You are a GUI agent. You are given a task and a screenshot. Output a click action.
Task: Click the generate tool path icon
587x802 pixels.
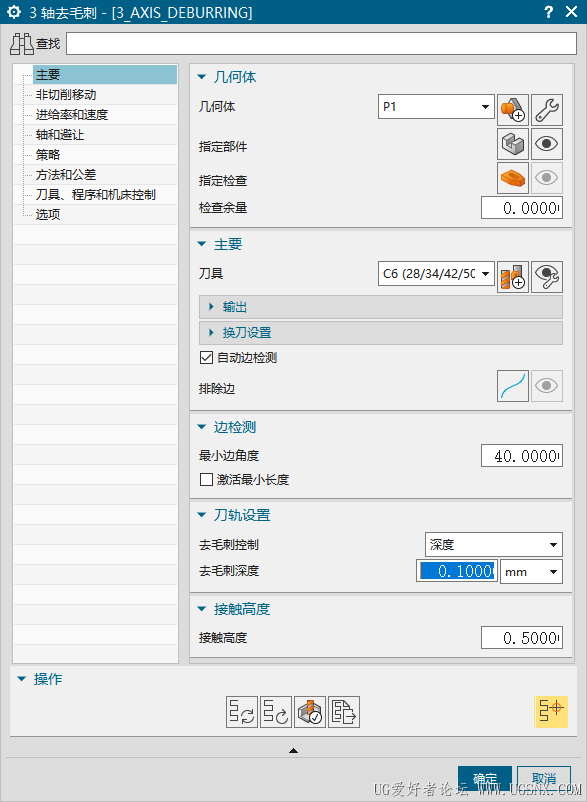coord(242,711)
